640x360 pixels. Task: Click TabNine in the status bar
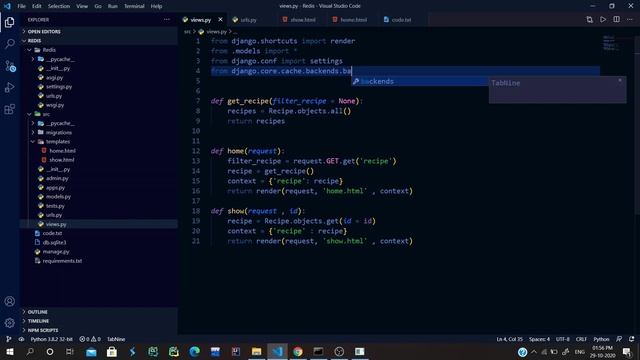(x=116, y=339)
